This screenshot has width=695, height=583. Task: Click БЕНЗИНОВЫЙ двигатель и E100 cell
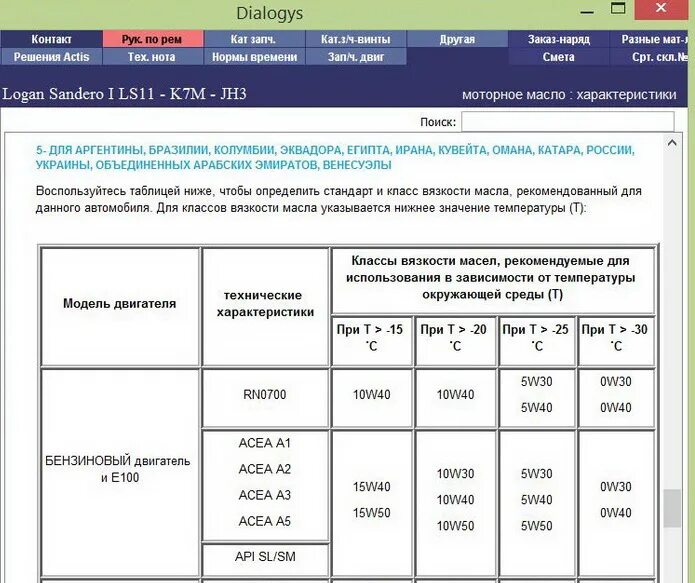[120, 470]
